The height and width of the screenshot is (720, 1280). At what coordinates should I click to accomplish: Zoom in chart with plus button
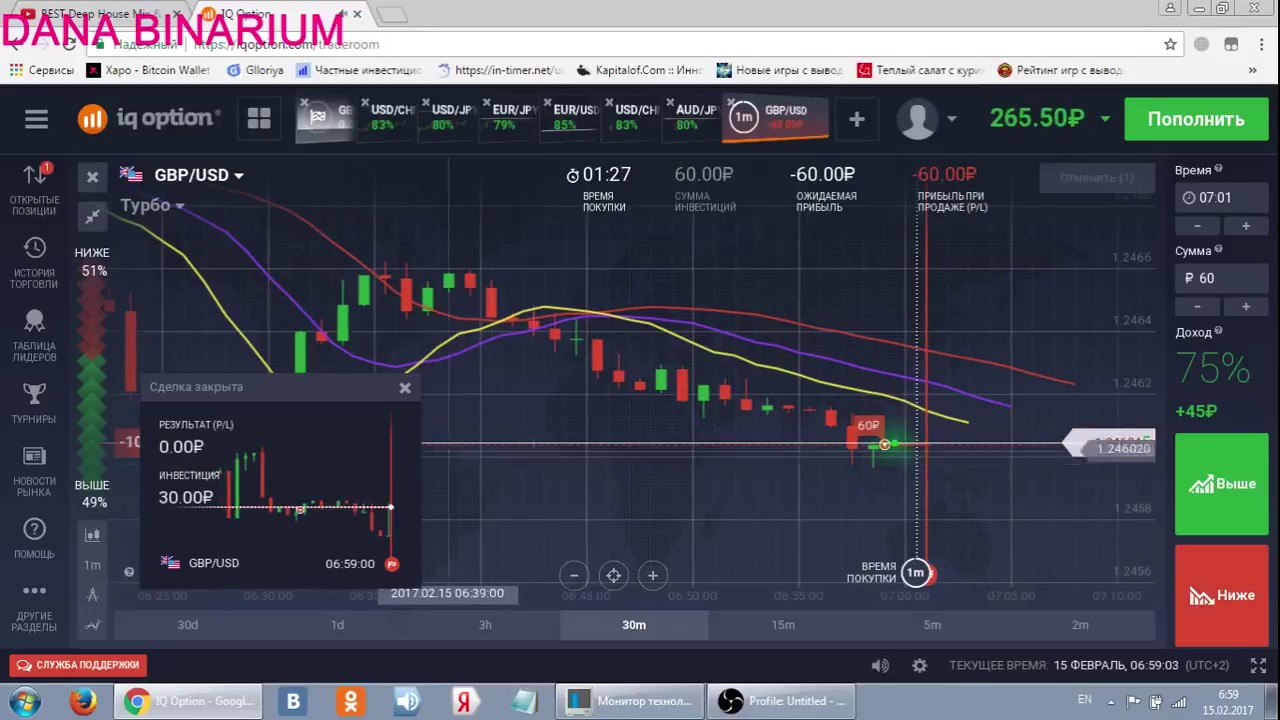(x=652, y=575)
